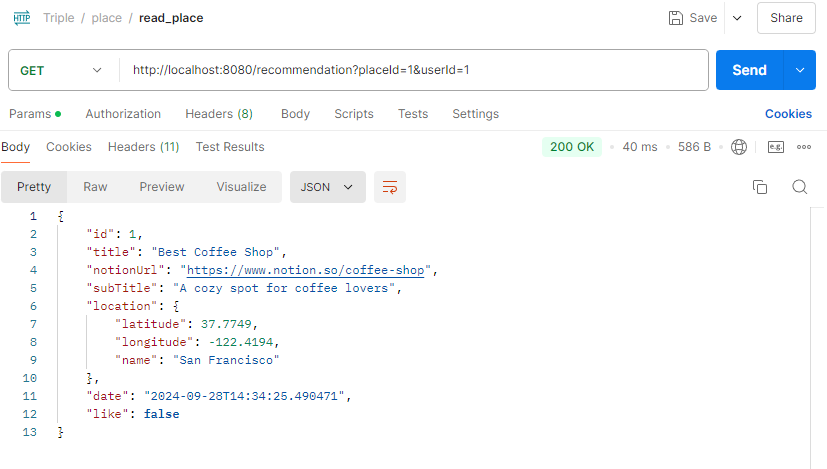This screenshot has width=827, height=469.
Task: Open the response Cookies tab
Action: click(x=69, y=147)
